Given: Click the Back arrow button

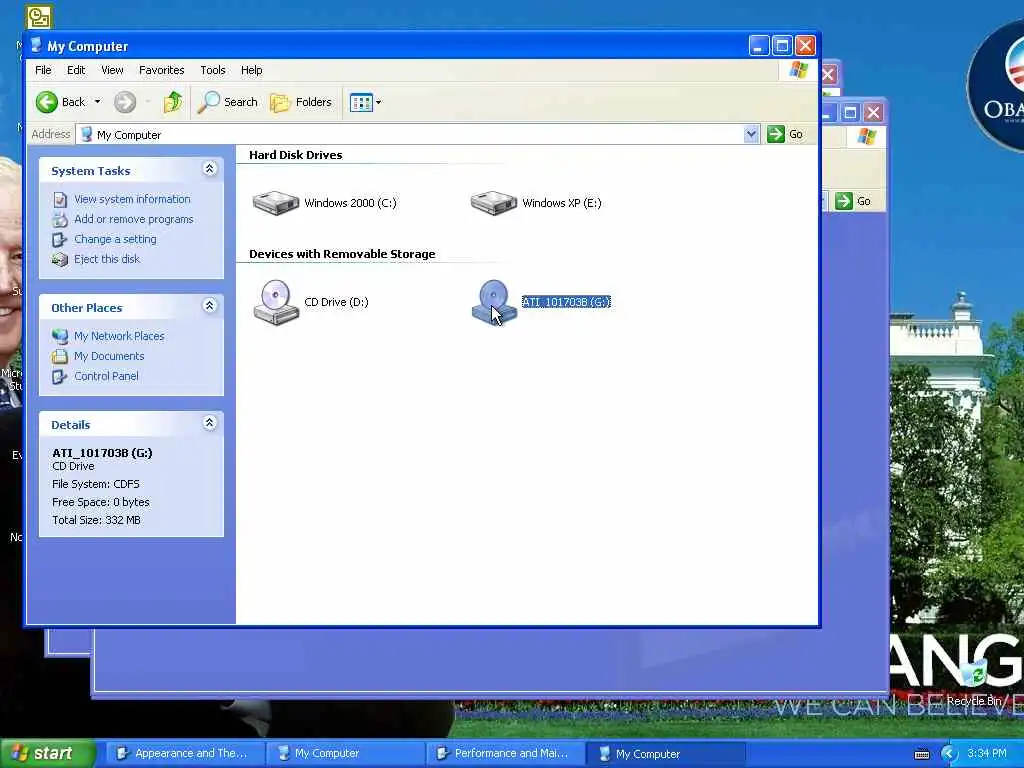Looking at the screenshot, I should tap(47, 102).
